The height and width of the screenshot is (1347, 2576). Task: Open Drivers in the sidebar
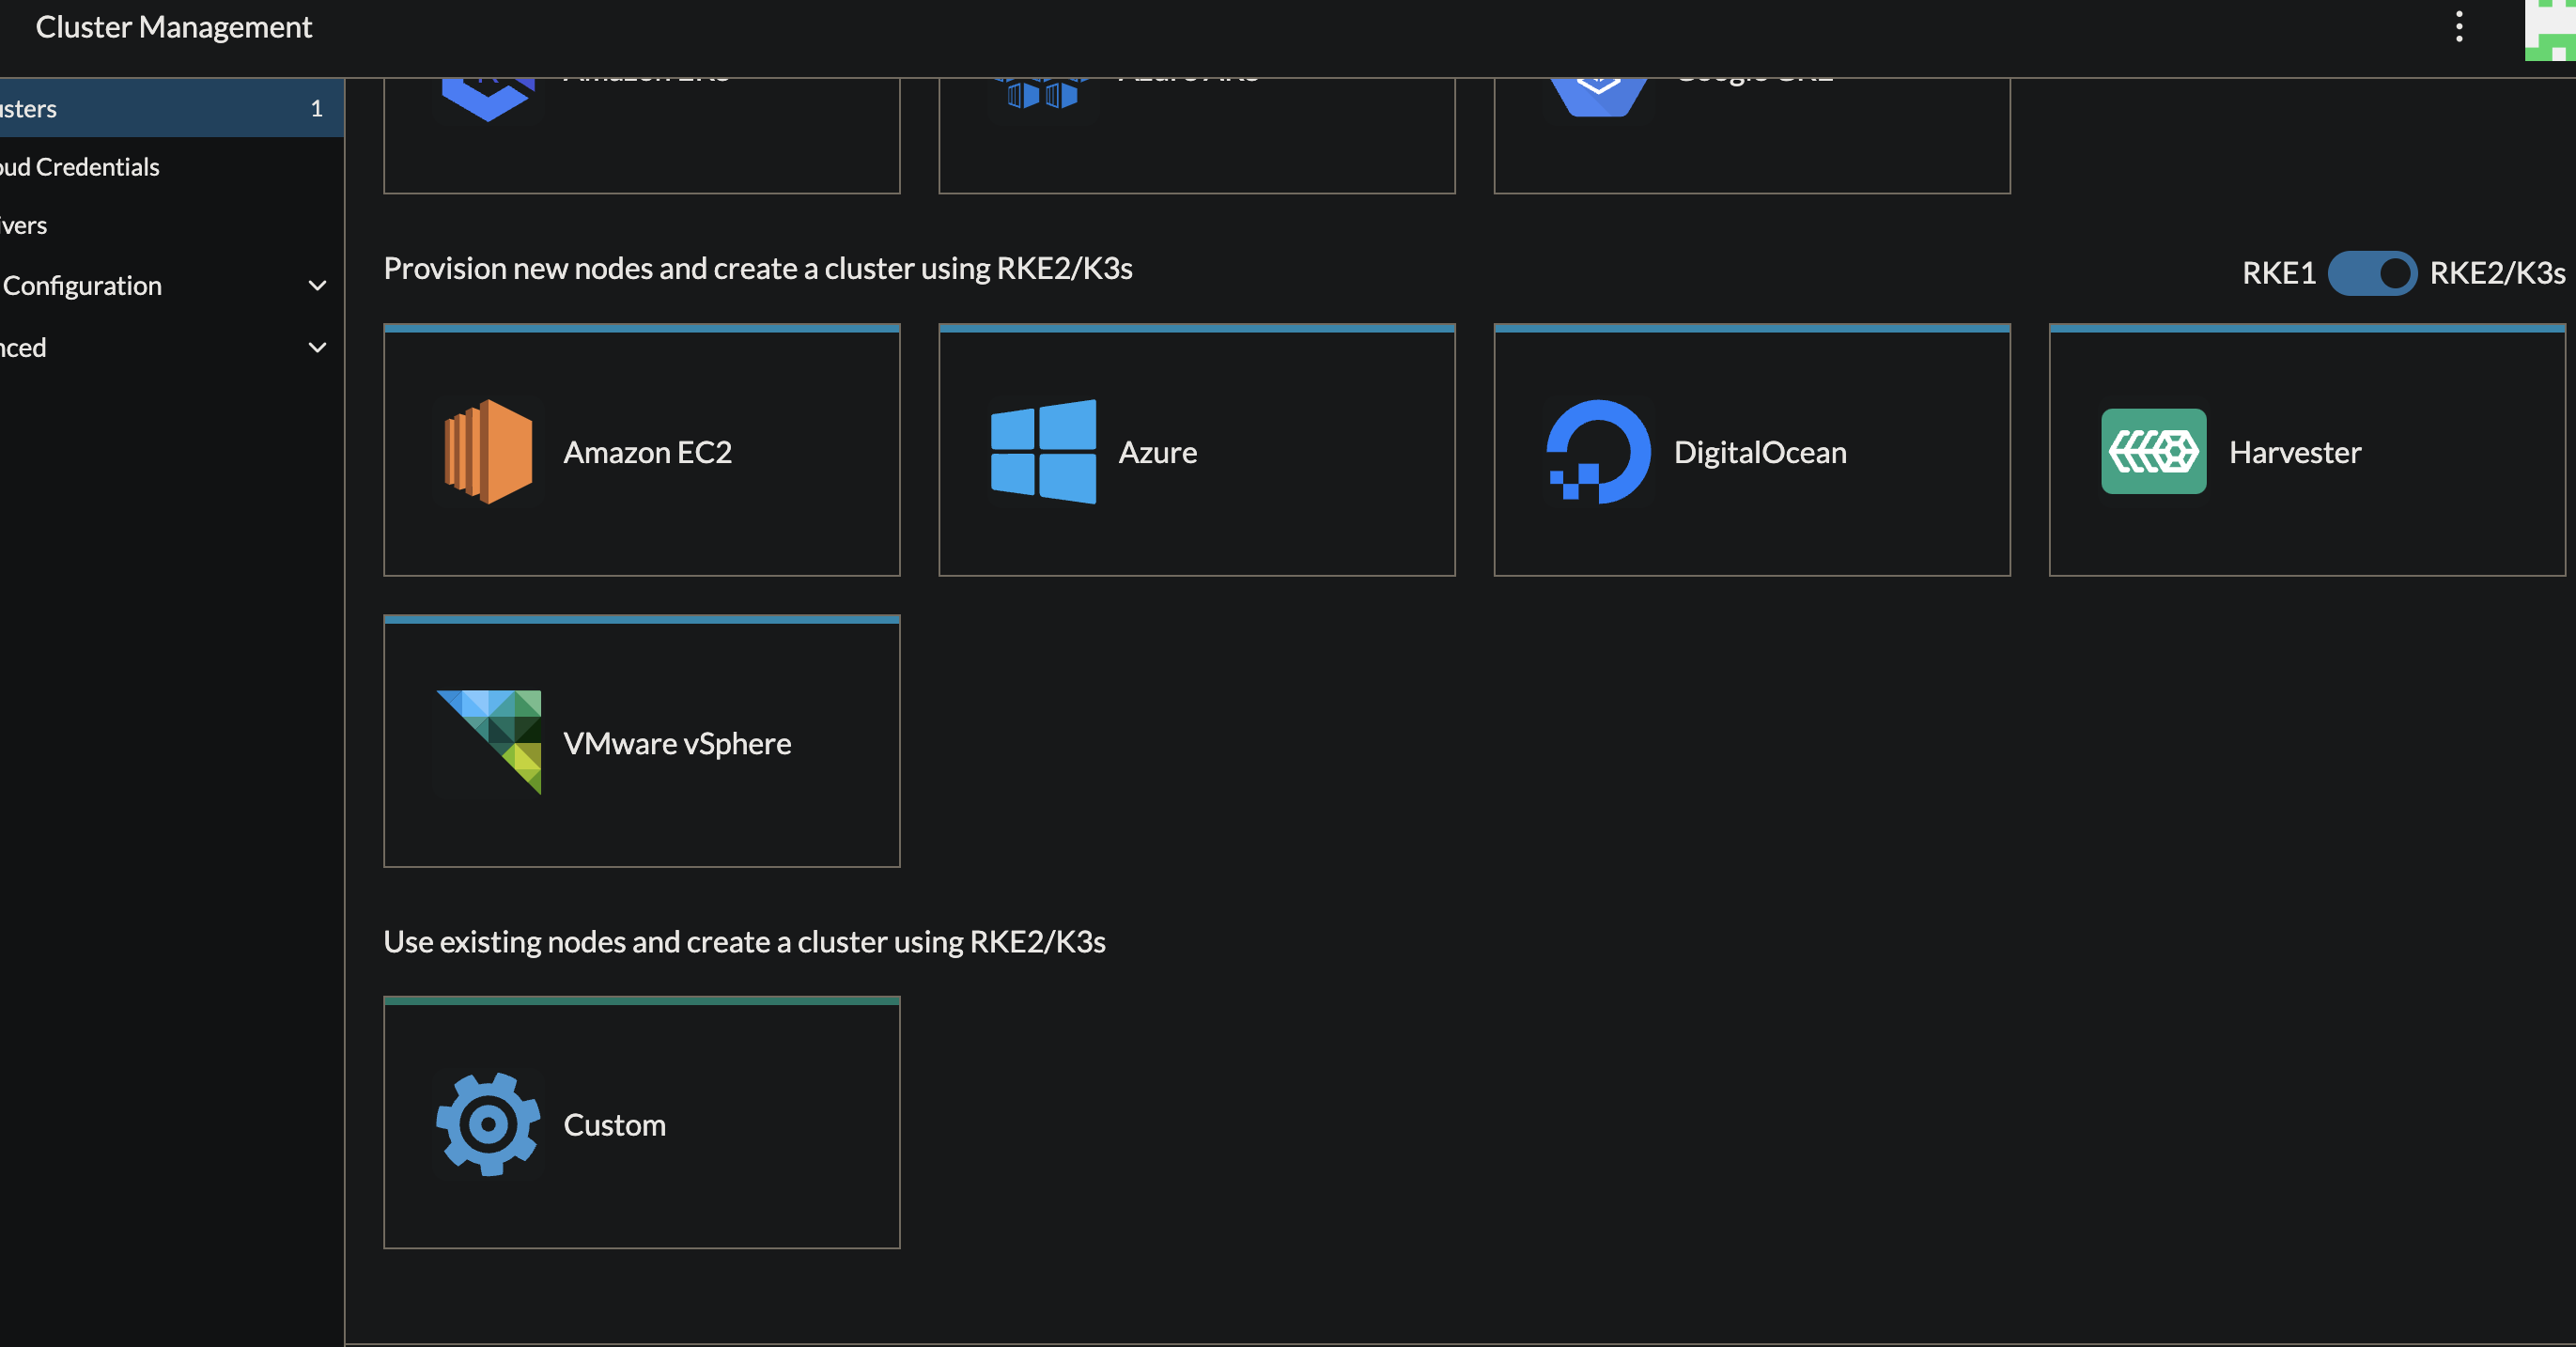point(172,225)
